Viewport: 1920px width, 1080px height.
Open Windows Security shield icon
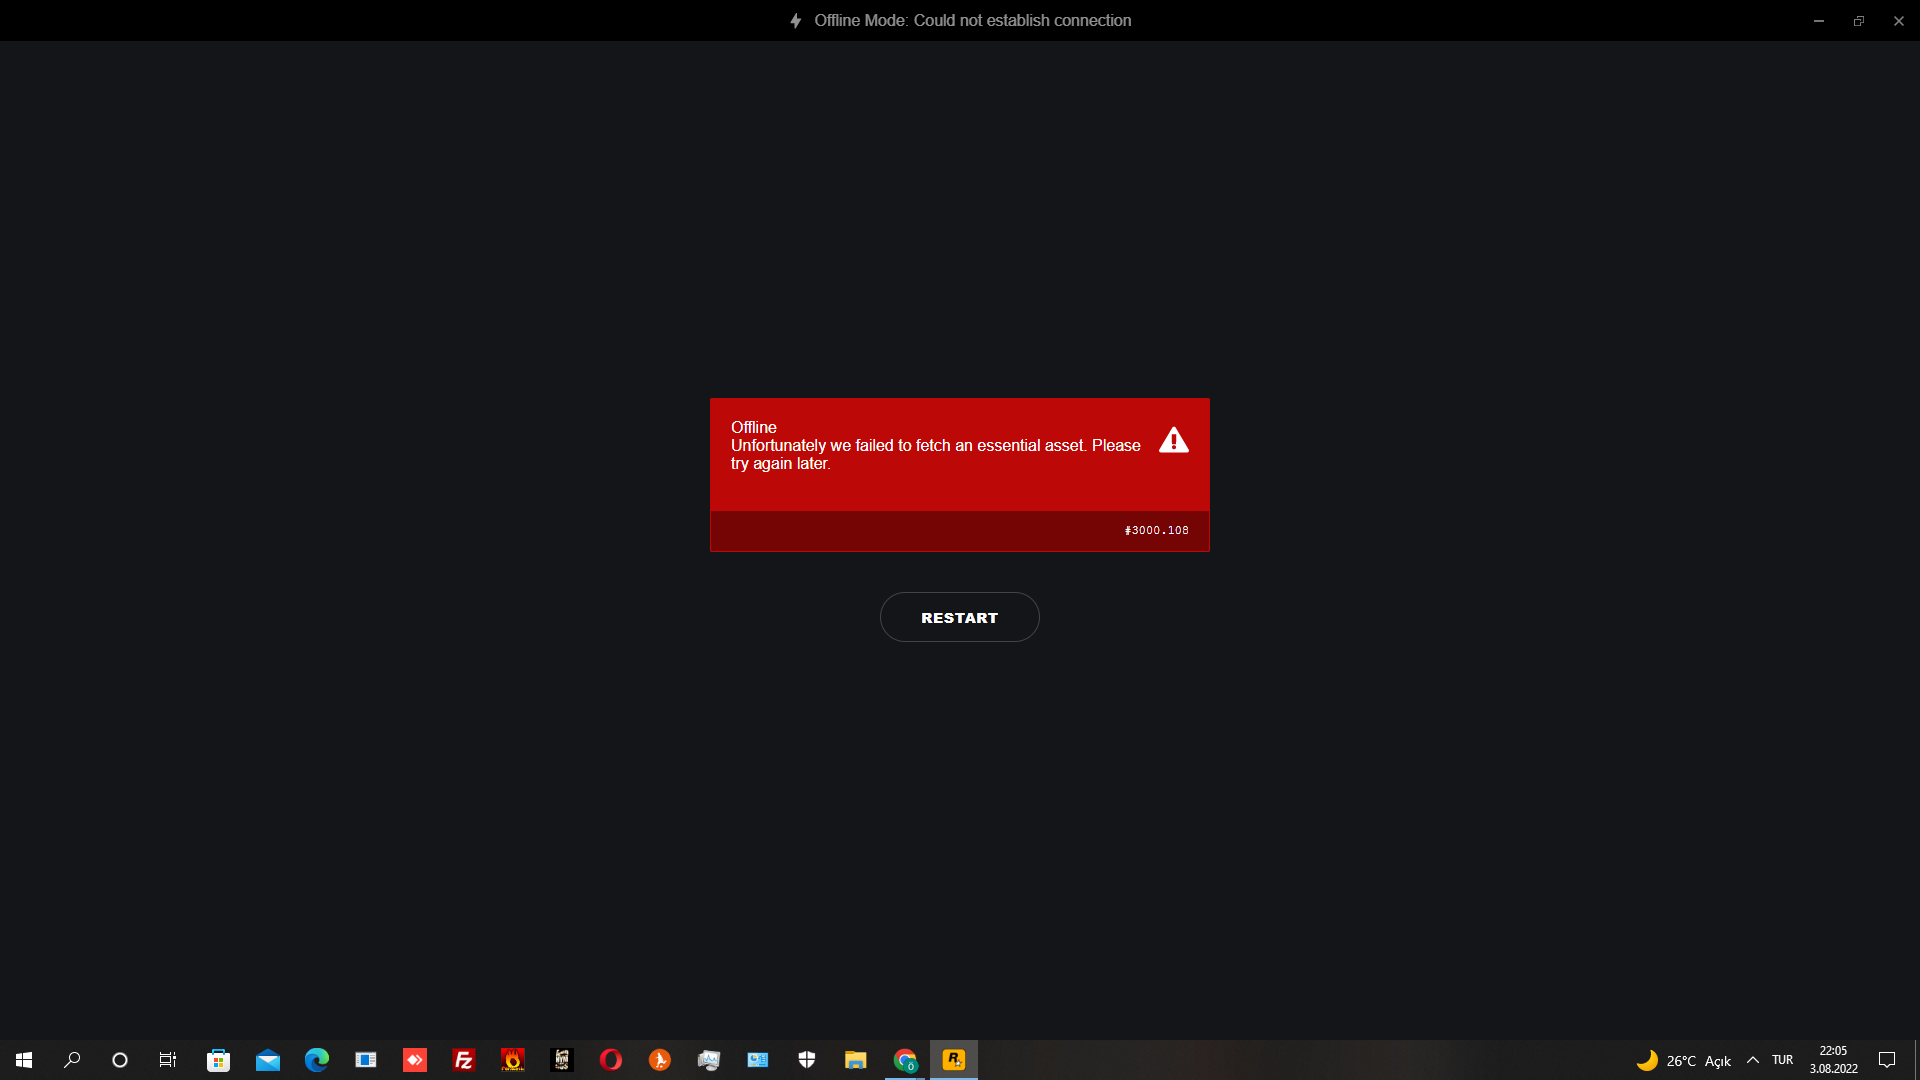[x=806, y=1060]
